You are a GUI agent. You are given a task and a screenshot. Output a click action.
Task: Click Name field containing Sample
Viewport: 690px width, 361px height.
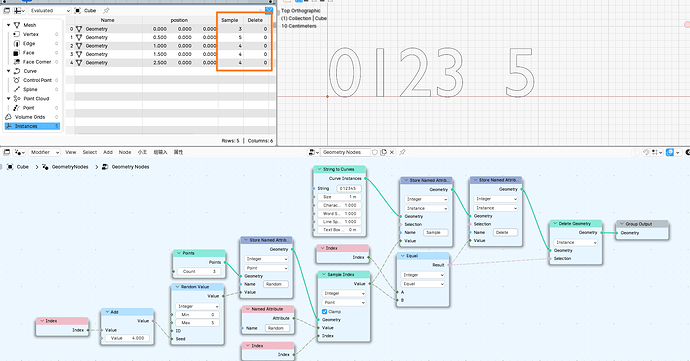tap(435, 232)
